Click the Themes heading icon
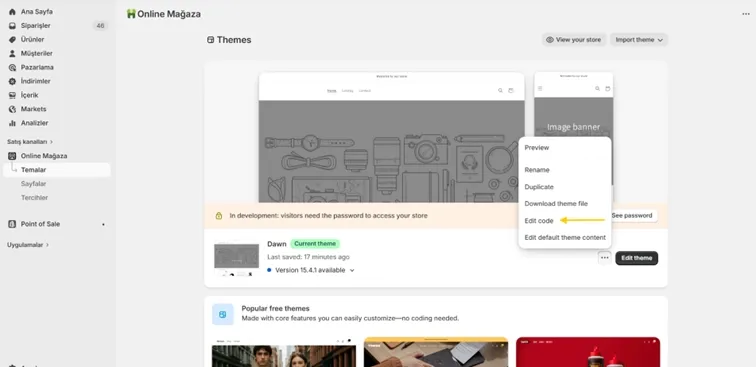This screenshot has width=756, height=367. [x=210, y=40]
